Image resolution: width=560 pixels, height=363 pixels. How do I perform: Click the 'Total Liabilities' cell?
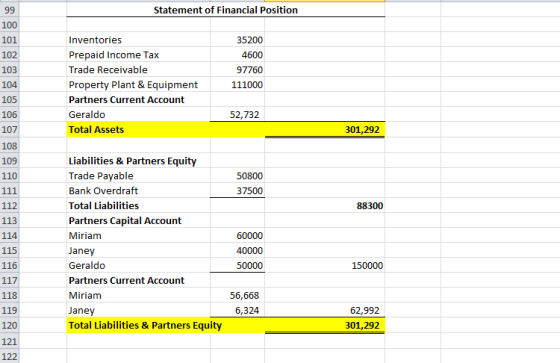[138, 206]
